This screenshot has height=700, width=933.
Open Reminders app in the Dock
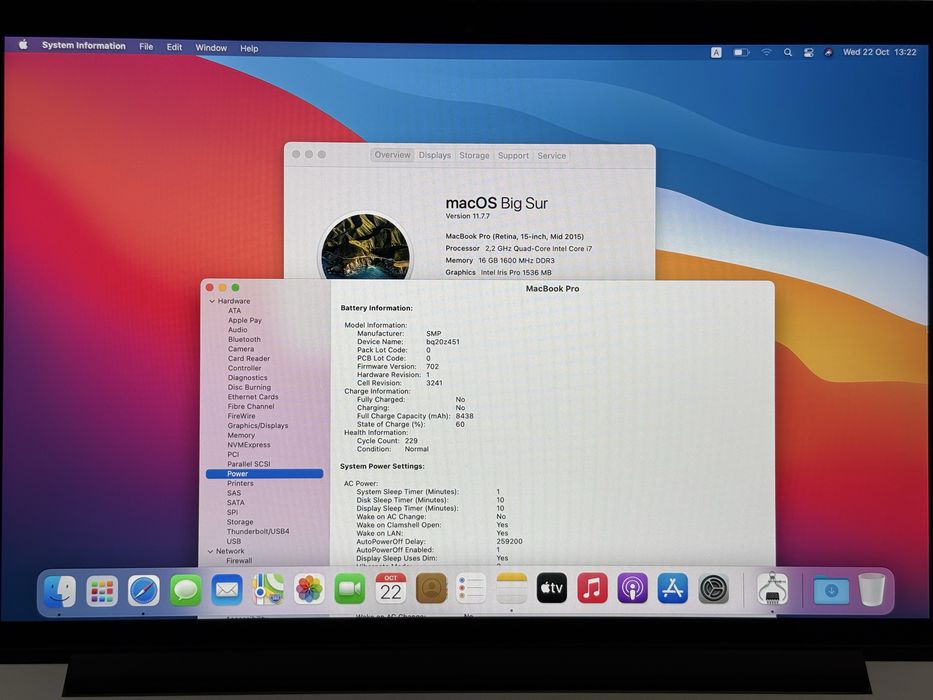[471, 589]
